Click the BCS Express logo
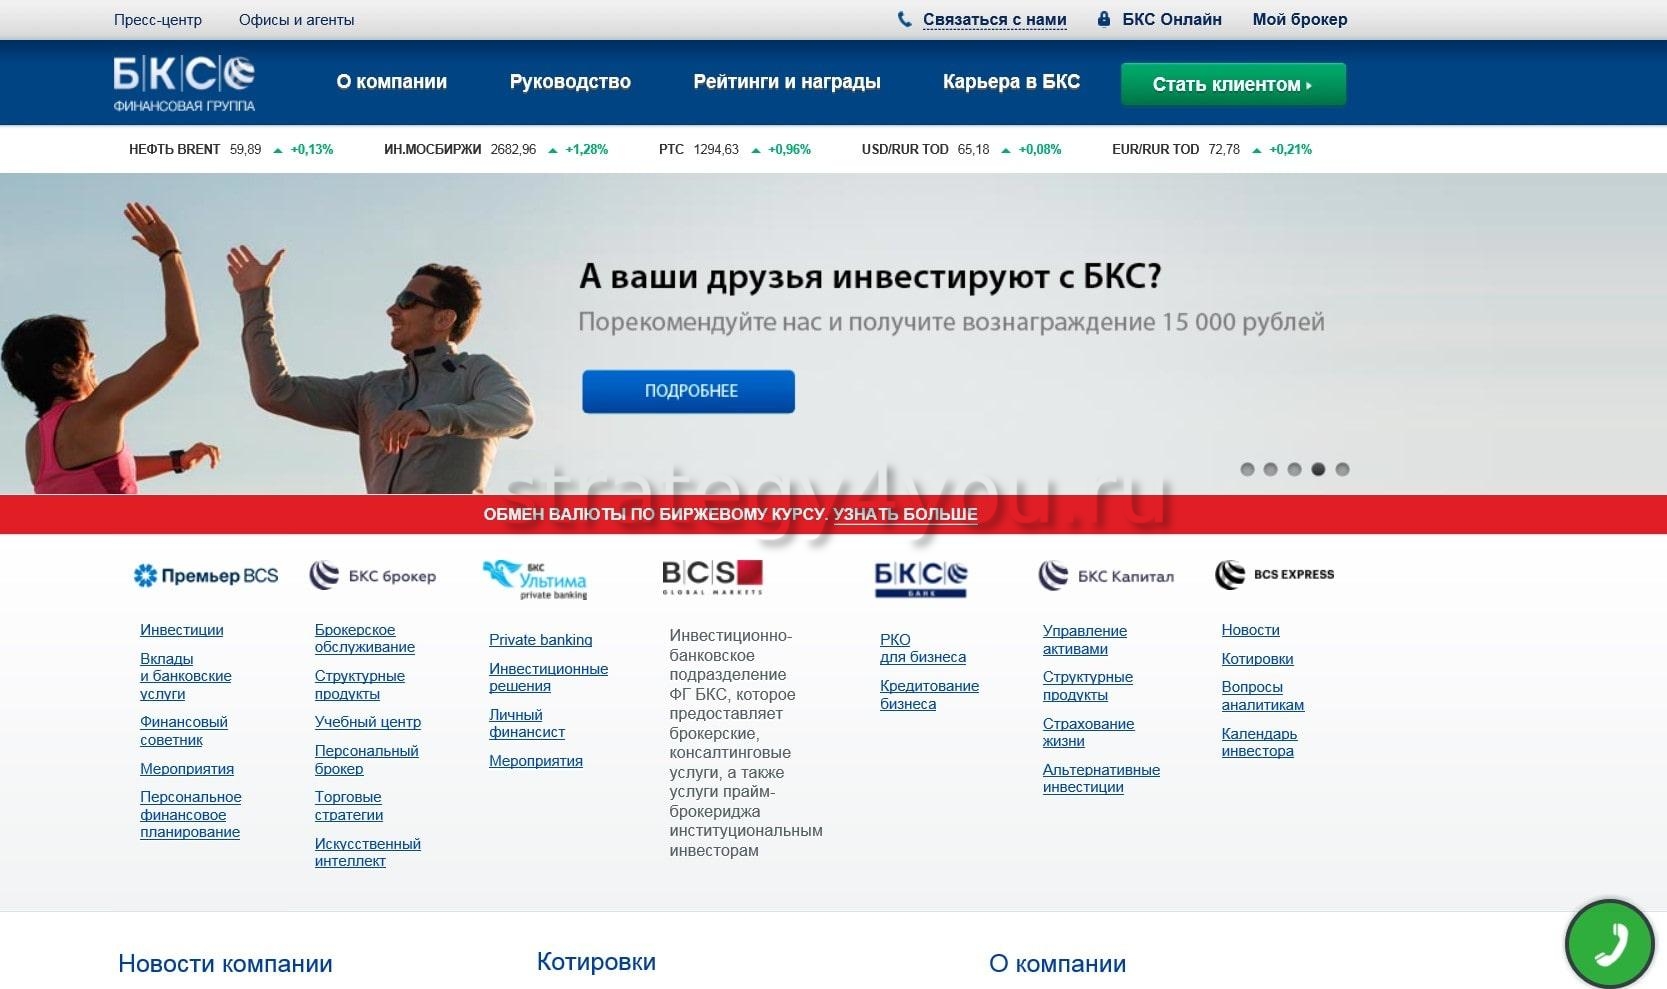 tap(1275, 575)
